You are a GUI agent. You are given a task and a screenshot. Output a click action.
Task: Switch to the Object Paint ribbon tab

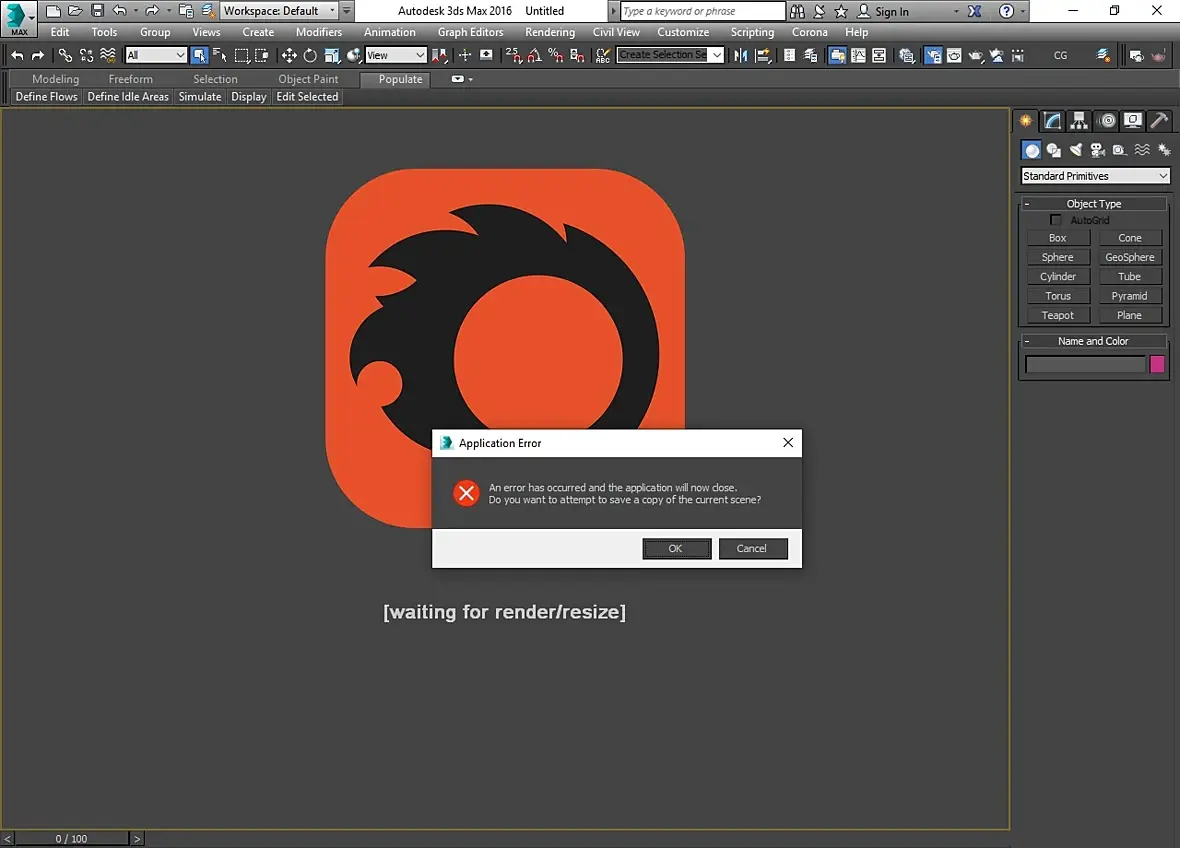[x=308, y=79]
